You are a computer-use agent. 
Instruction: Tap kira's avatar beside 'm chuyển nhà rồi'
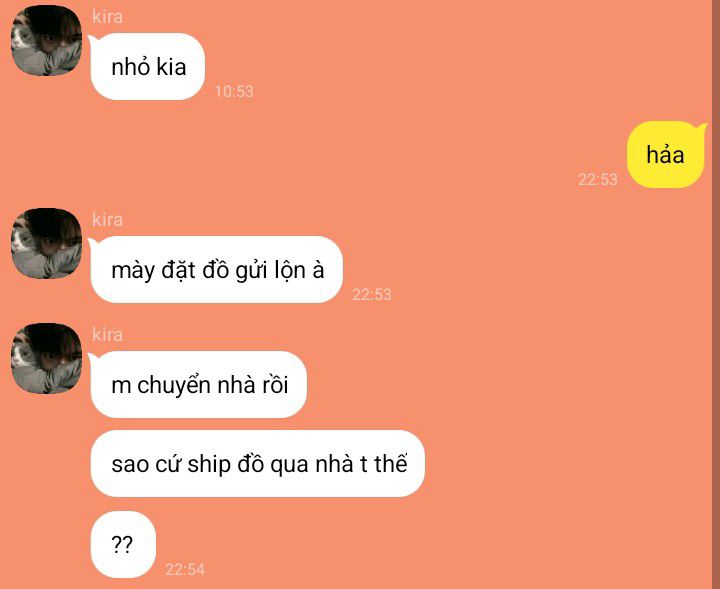46,359
